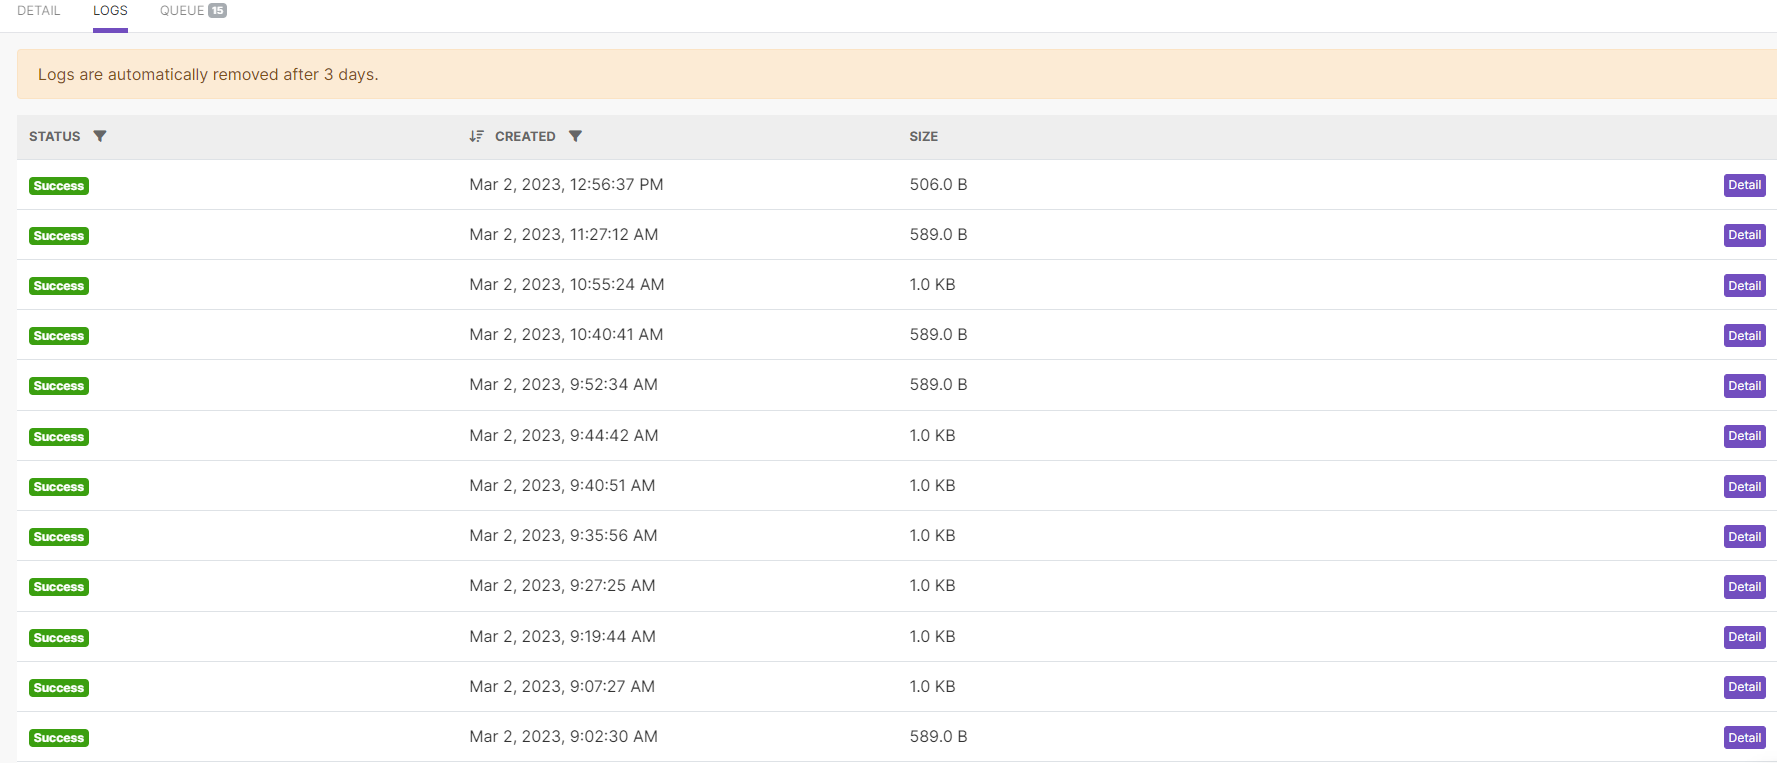View Detail of the 11:27:12 AM log

point(1744,235)
